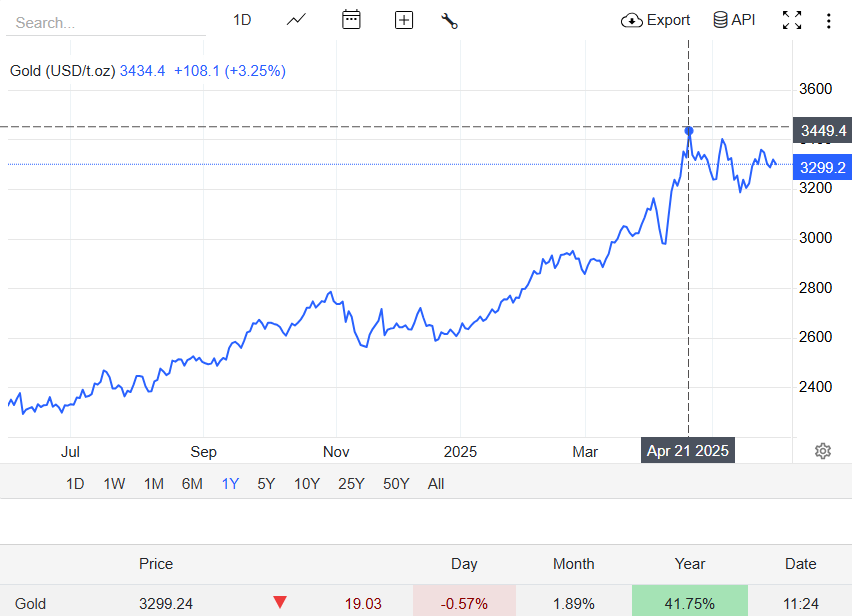Select the 1D range tab below chart
The width and height of the screenshot is (852, 616).
[75, 483]
